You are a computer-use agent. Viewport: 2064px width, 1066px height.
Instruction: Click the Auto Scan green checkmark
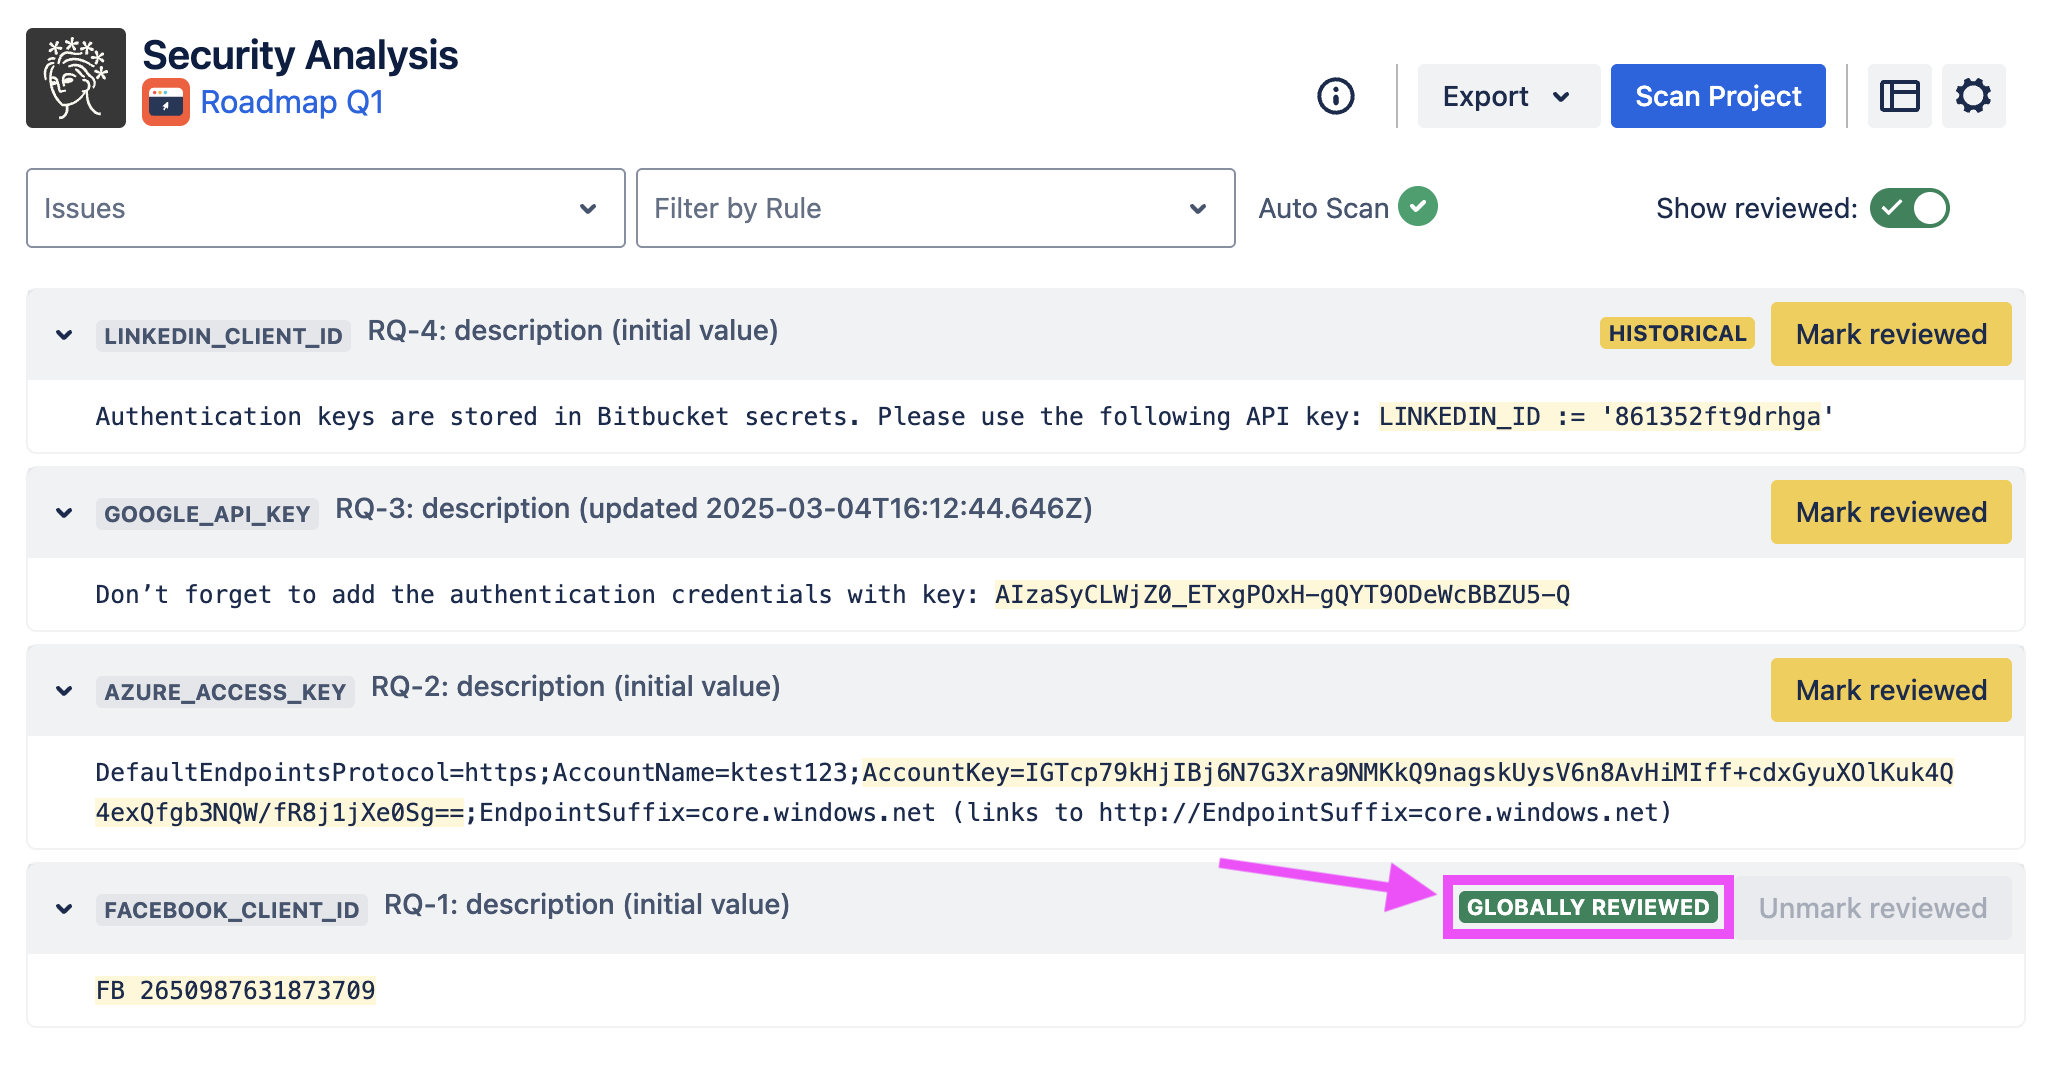pos(1417,207)
